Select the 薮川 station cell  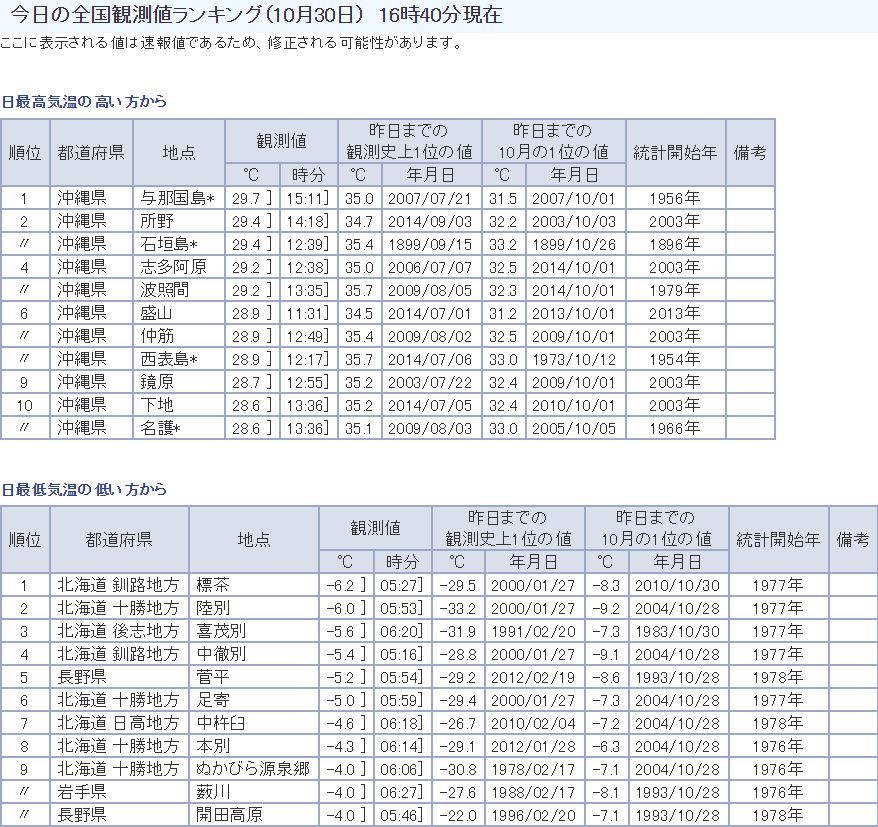tap(254, 792)
